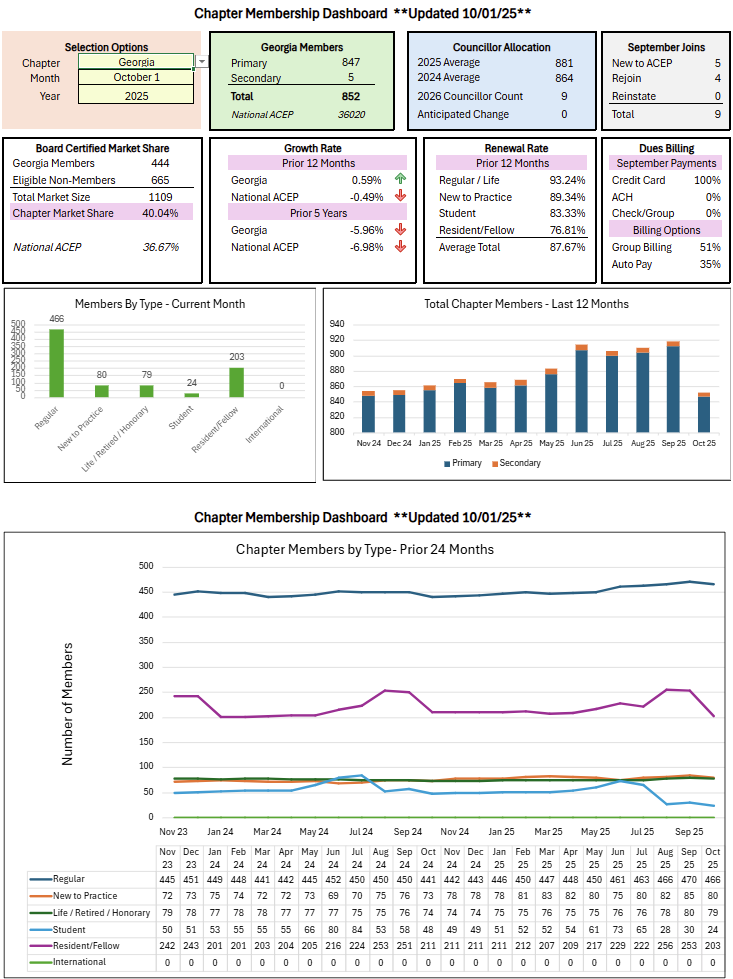Click the Primary legend marker in bar chart
733x979 pixels.
coord(446,464)
